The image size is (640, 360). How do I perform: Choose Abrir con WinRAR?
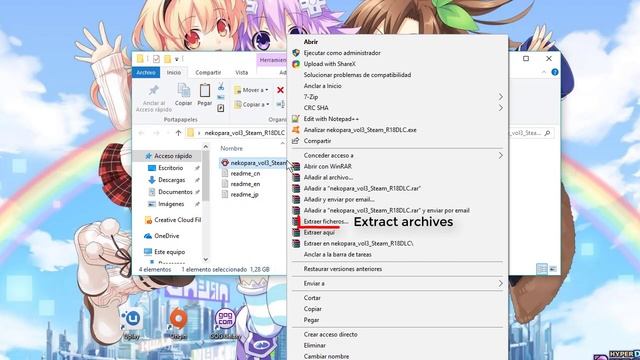[327, 167]
